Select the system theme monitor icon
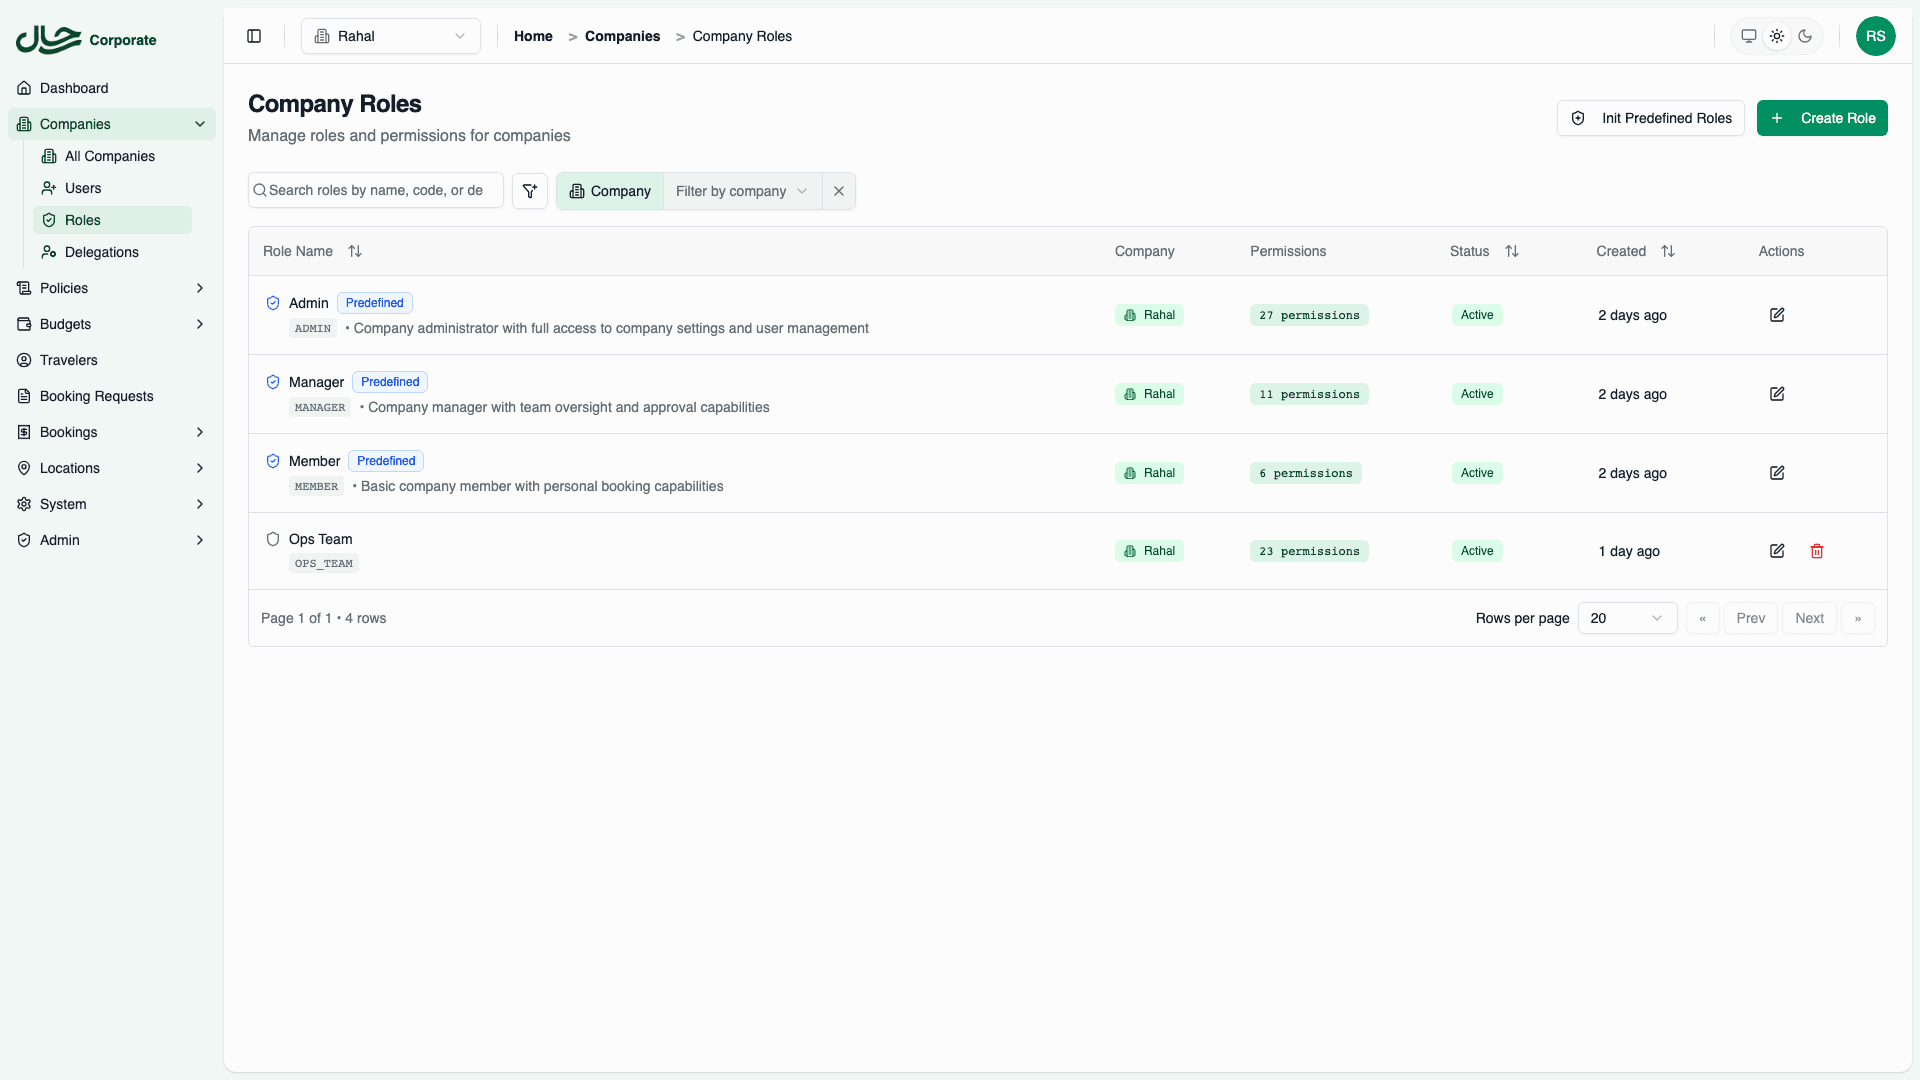 1749,36
